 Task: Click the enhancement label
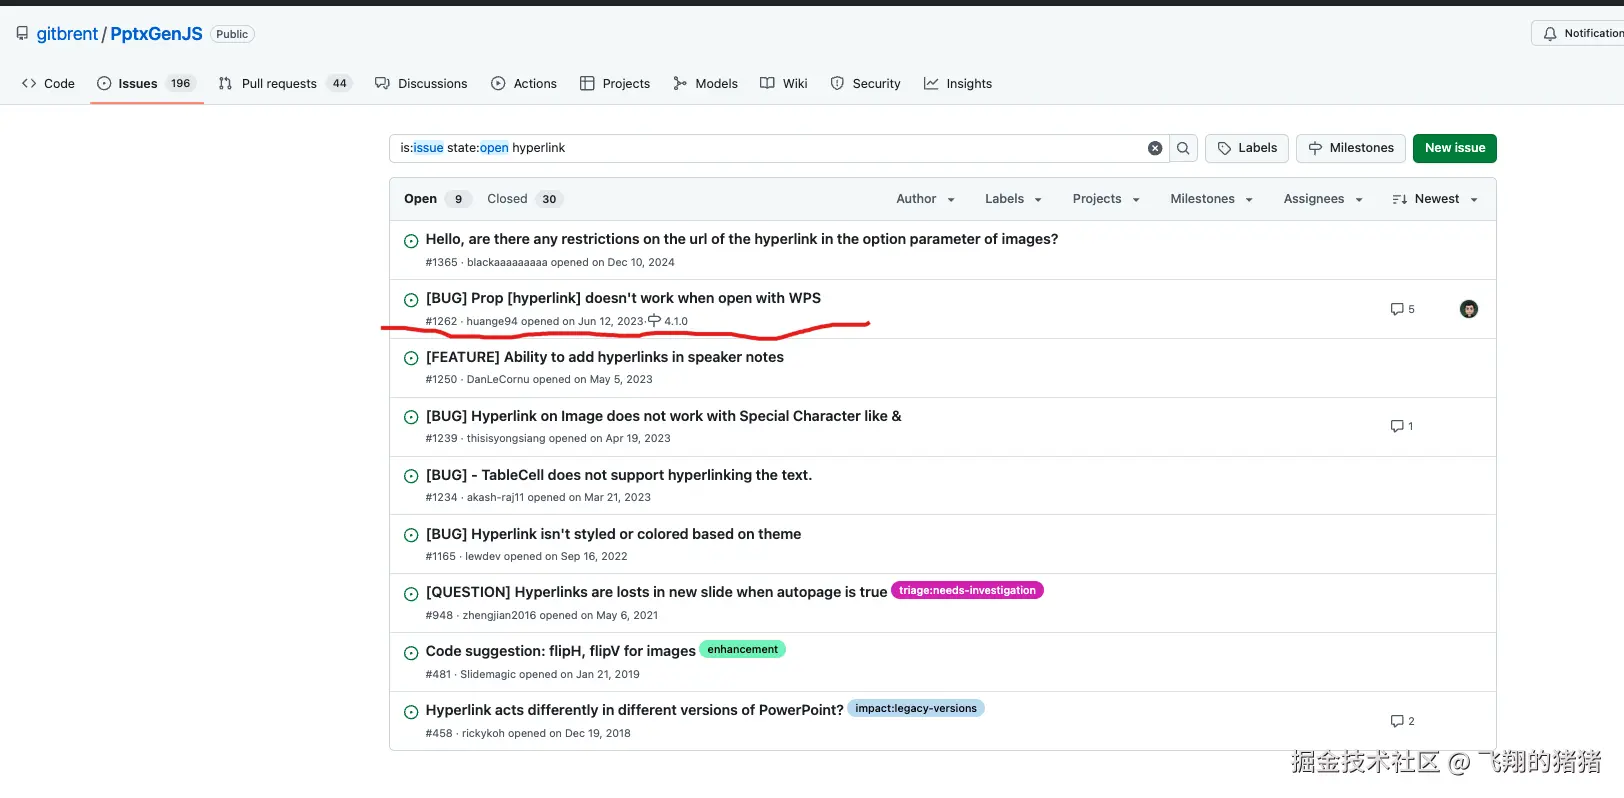point(742,649)
